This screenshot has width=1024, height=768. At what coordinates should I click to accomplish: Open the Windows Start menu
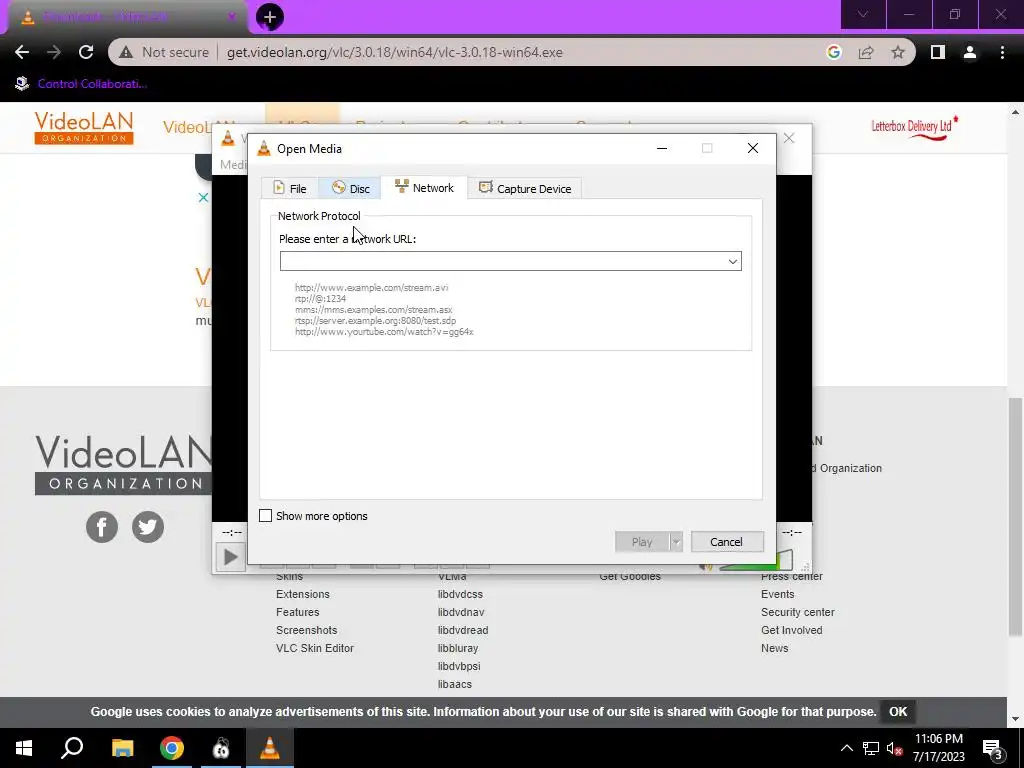pyautogui.click(x=24, y=748)
